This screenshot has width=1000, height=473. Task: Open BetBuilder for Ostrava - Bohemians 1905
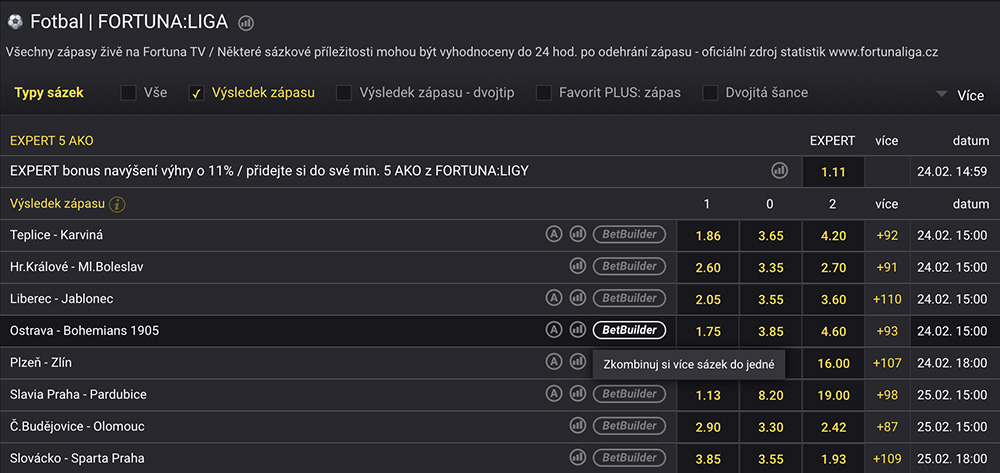pyautogui.click(x=630, y=330)
